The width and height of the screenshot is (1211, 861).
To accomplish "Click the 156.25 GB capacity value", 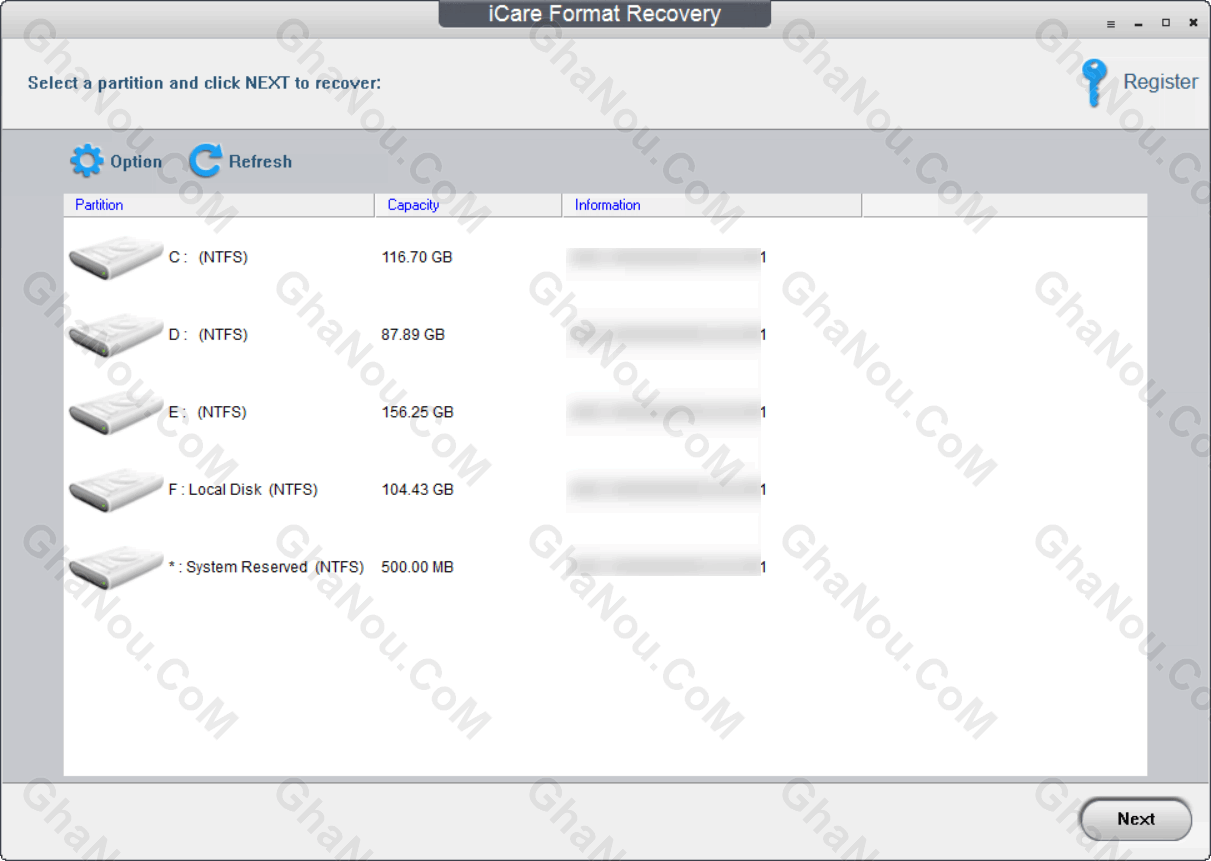I will 418,412.
